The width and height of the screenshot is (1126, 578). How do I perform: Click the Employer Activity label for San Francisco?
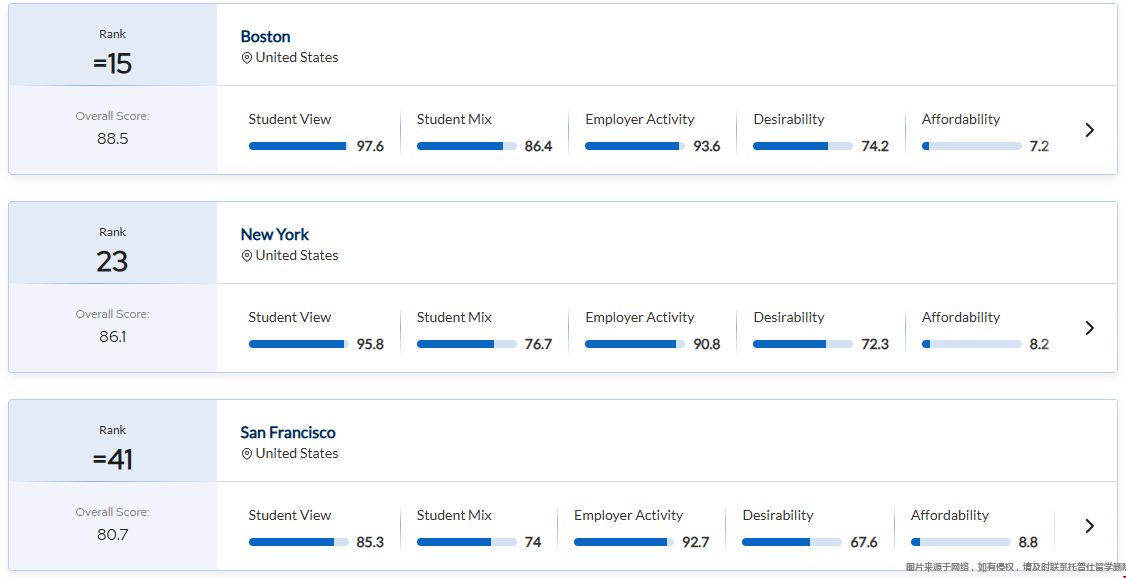[x=628, y=515]
